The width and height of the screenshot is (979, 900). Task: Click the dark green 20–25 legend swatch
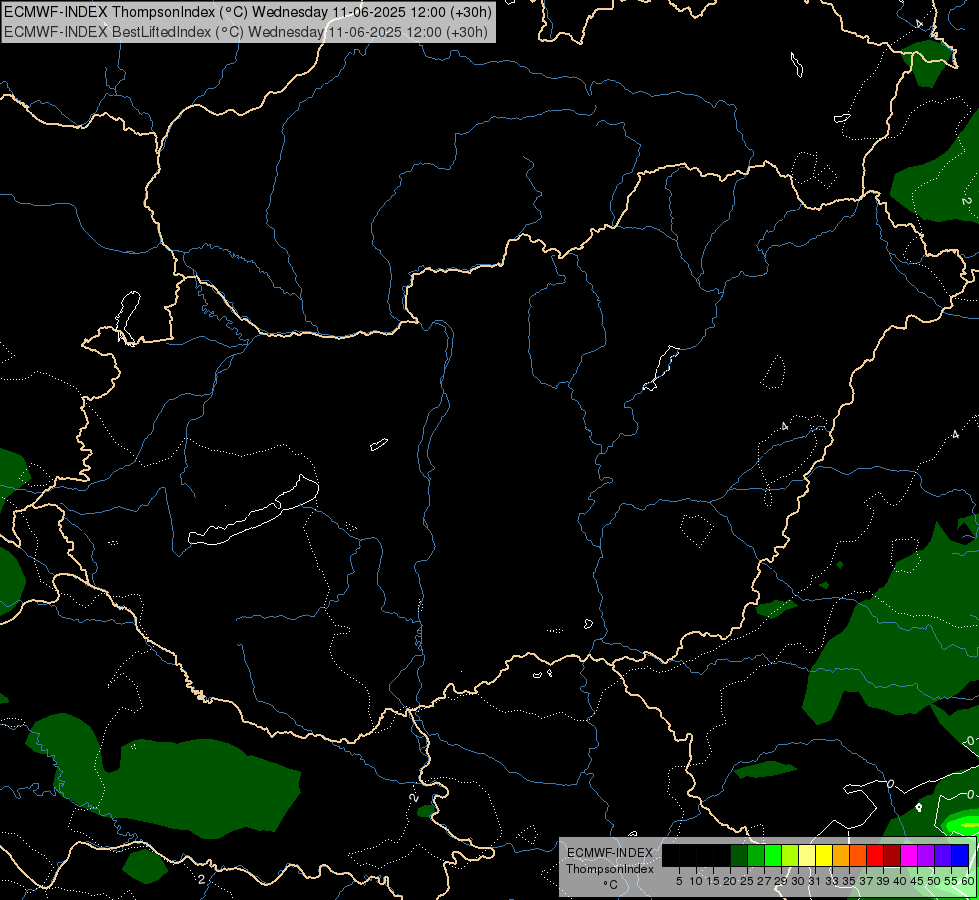[x=739, y=855]
